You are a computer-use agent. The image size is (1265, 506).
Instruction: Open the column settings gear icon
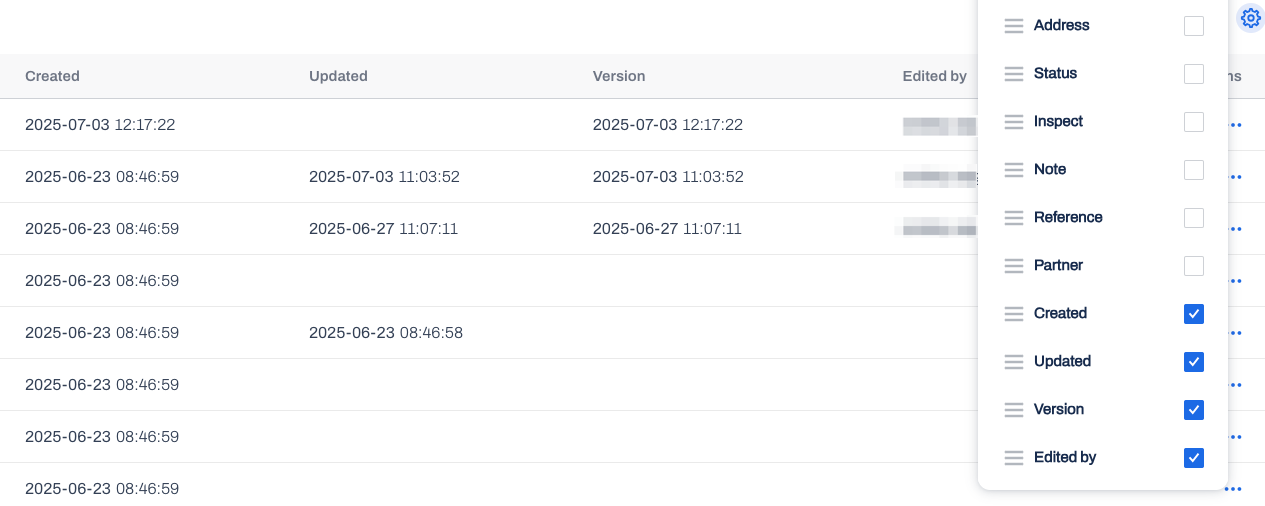point(1250,17)
